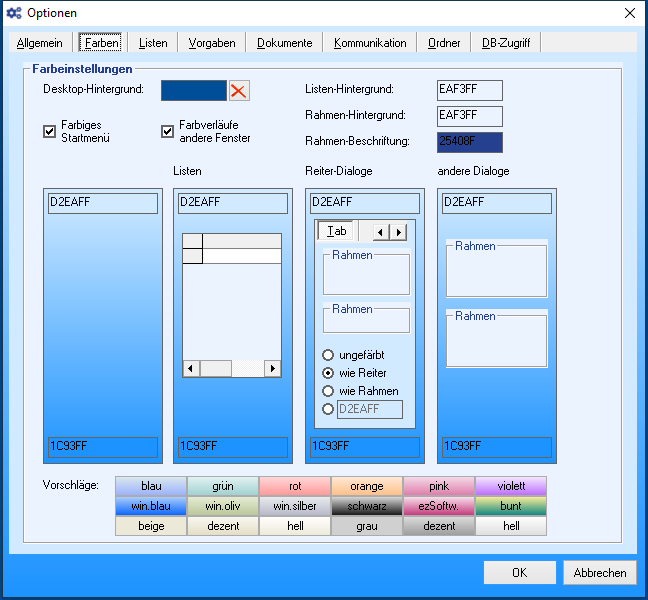Image resolution: width=648 pixels, height=600 pixels.
Task: Click left arrow beside Tab preview
Action: (381, 232)
